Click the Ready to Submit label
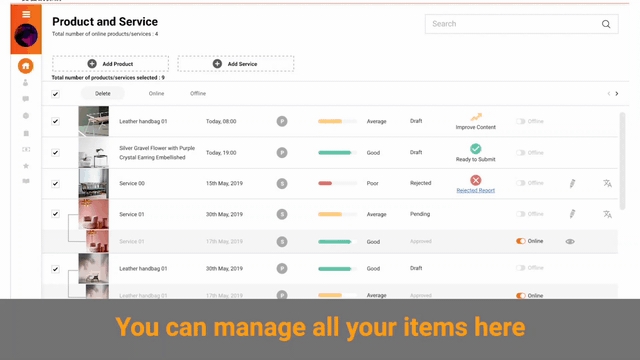Screen dimensions: 640x360 point(476,160)
